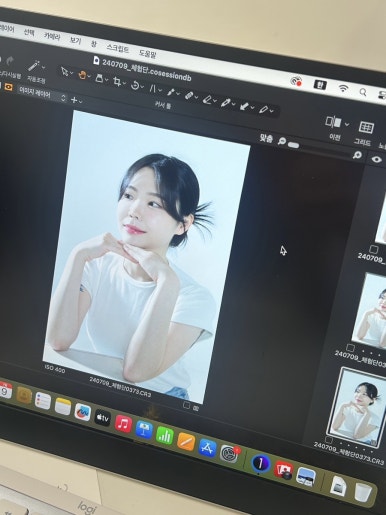Select the Apply Adjustments arrow tool
The width and height of the screenshot is (386, 515).
244,106
